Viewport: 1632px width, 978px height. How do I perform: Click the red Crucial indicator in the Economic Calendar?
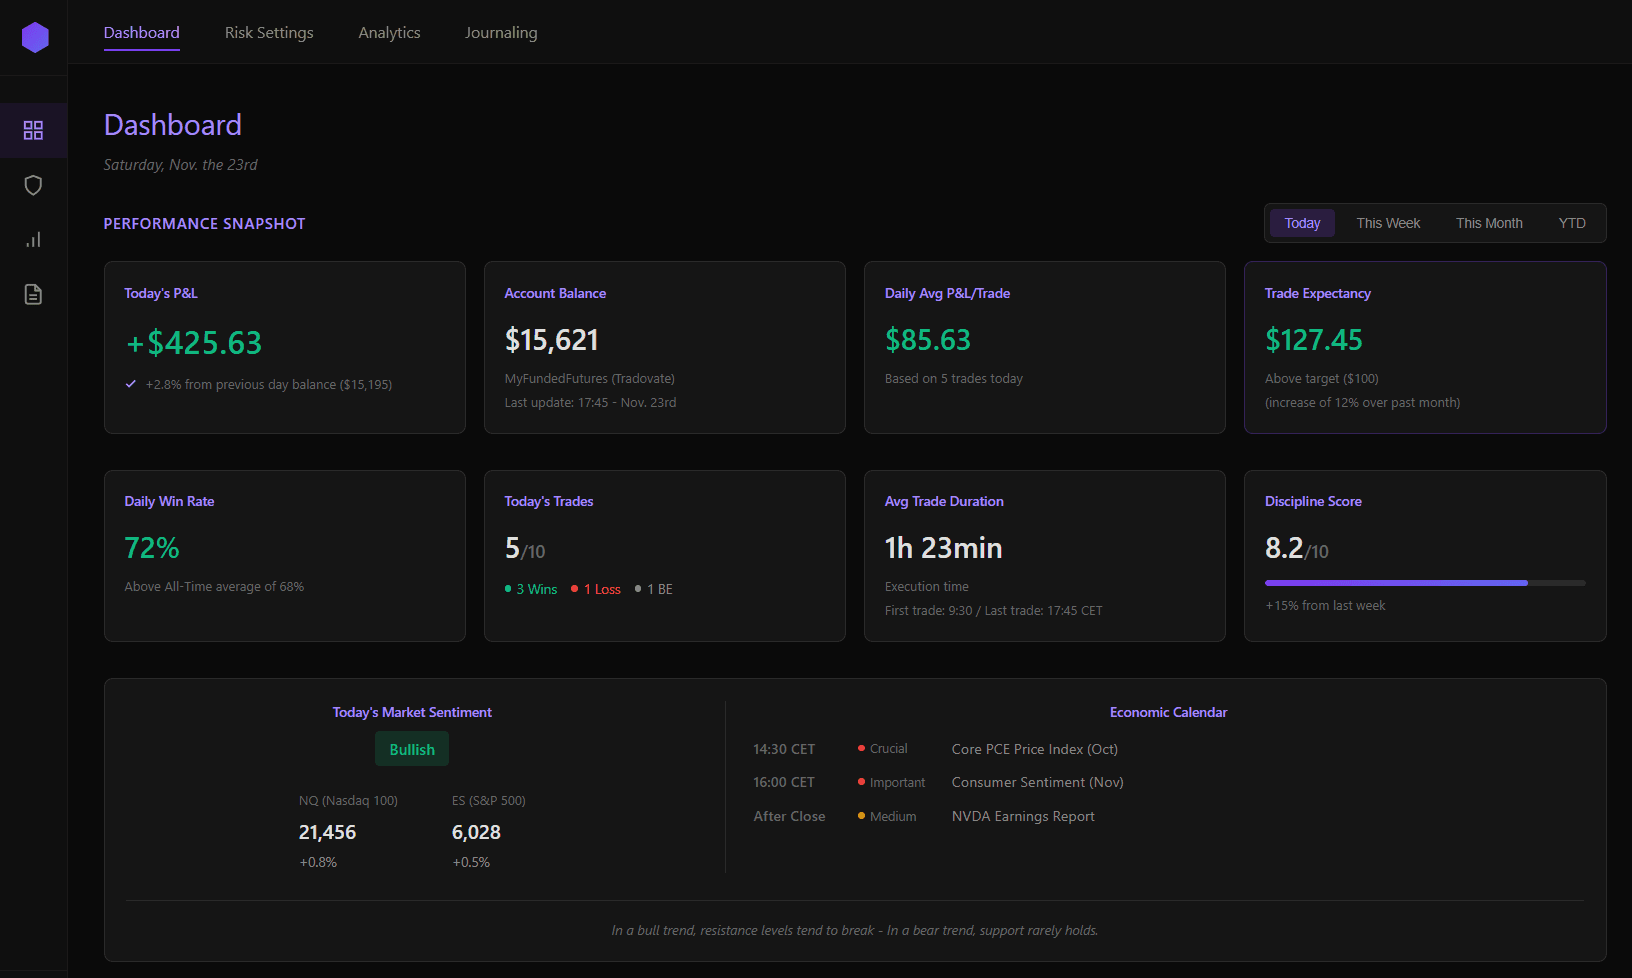point(861,748)
